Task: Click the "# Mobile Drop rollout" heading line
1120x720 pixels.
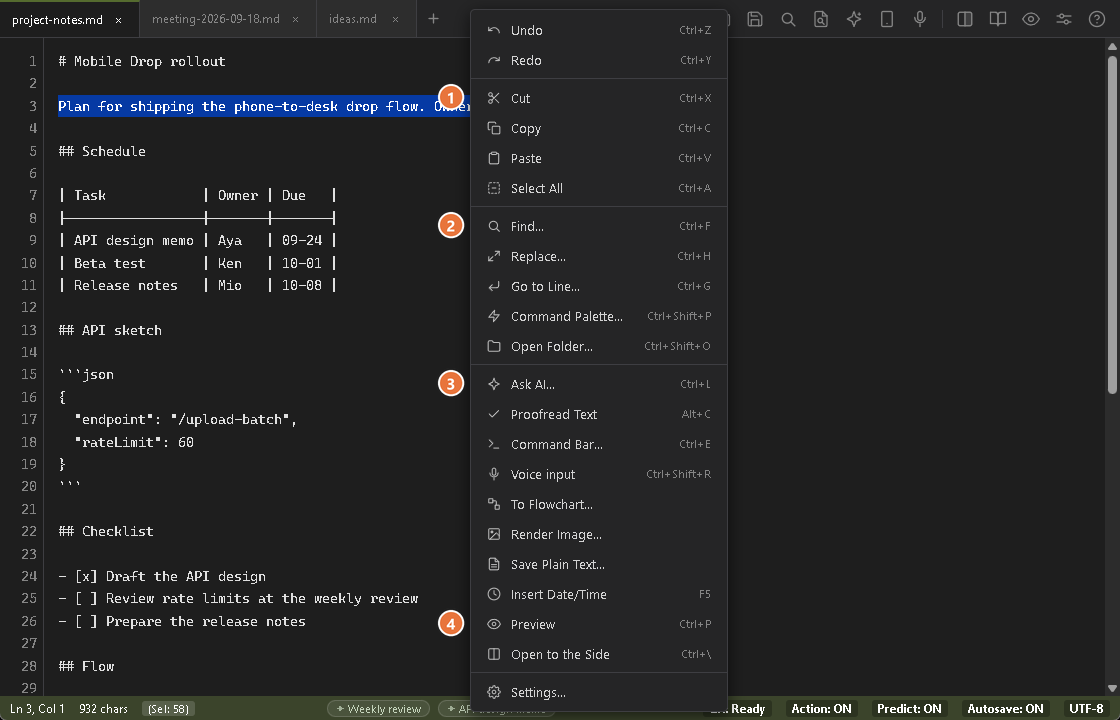Action: click(x=142, y=61)
